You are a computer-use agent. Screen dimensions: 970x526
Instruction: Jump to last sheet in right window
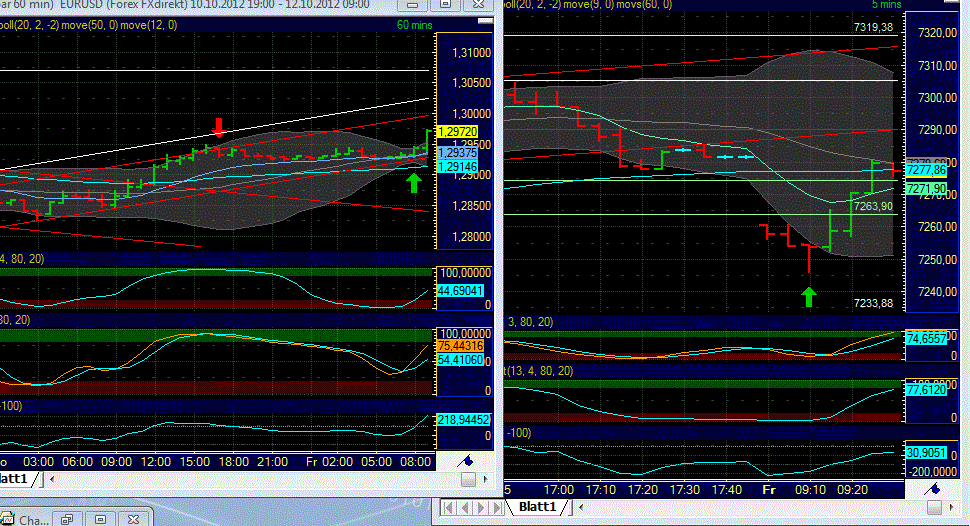(x=496, y=507)
